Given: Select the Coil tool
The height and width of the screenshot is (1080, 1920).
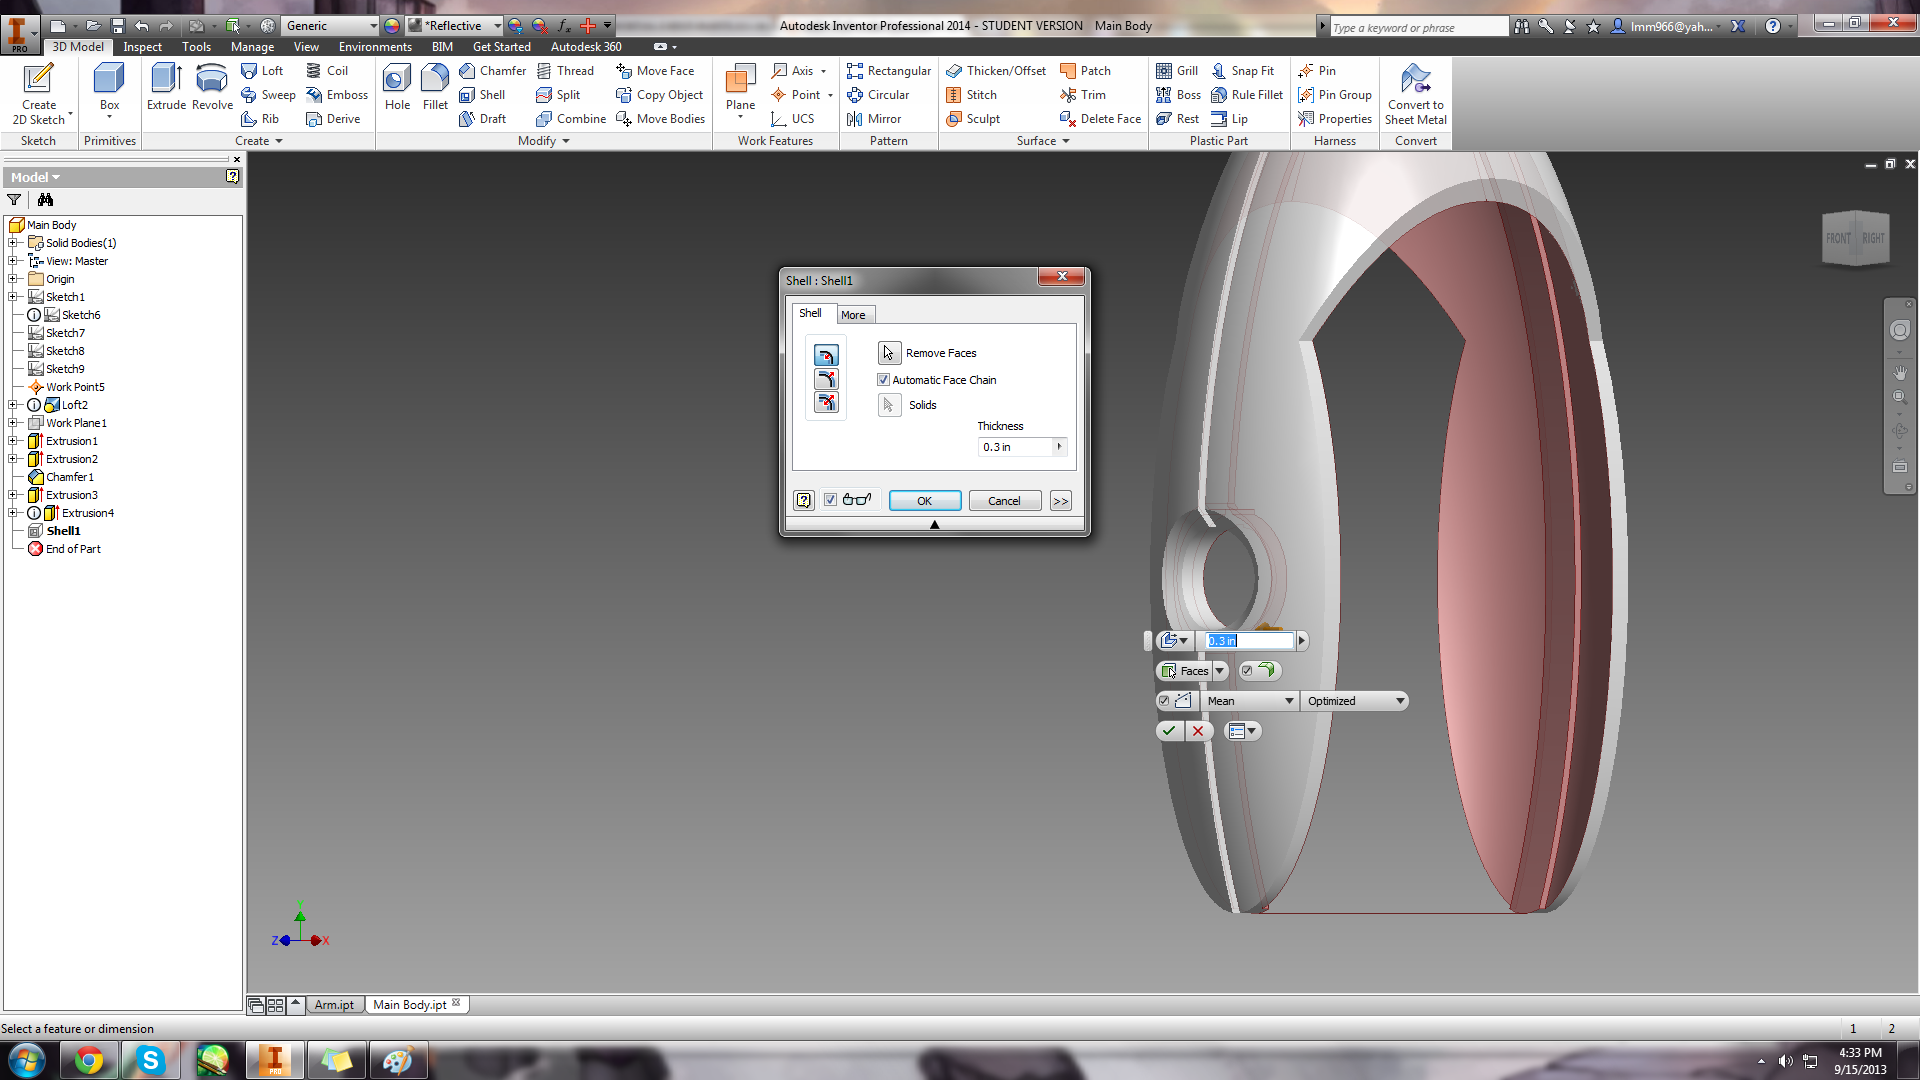Looking at the screenshot, I should click(x=327, y=71).
